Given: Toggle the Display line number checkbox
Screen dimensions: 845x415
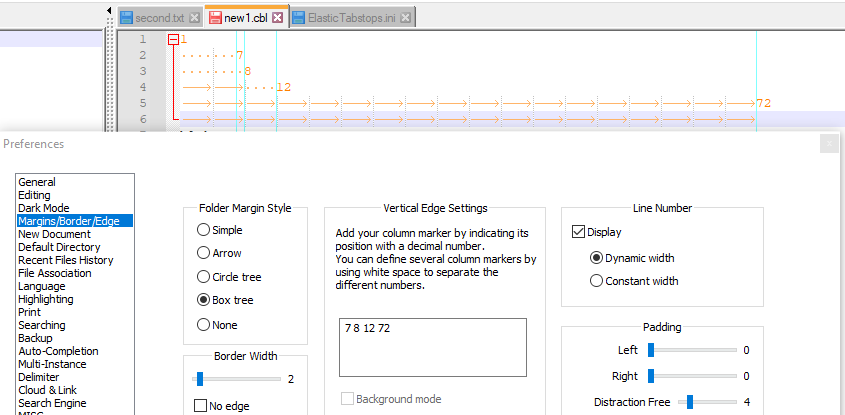Looking at the screenshot, I should click(x=578, y=232).
